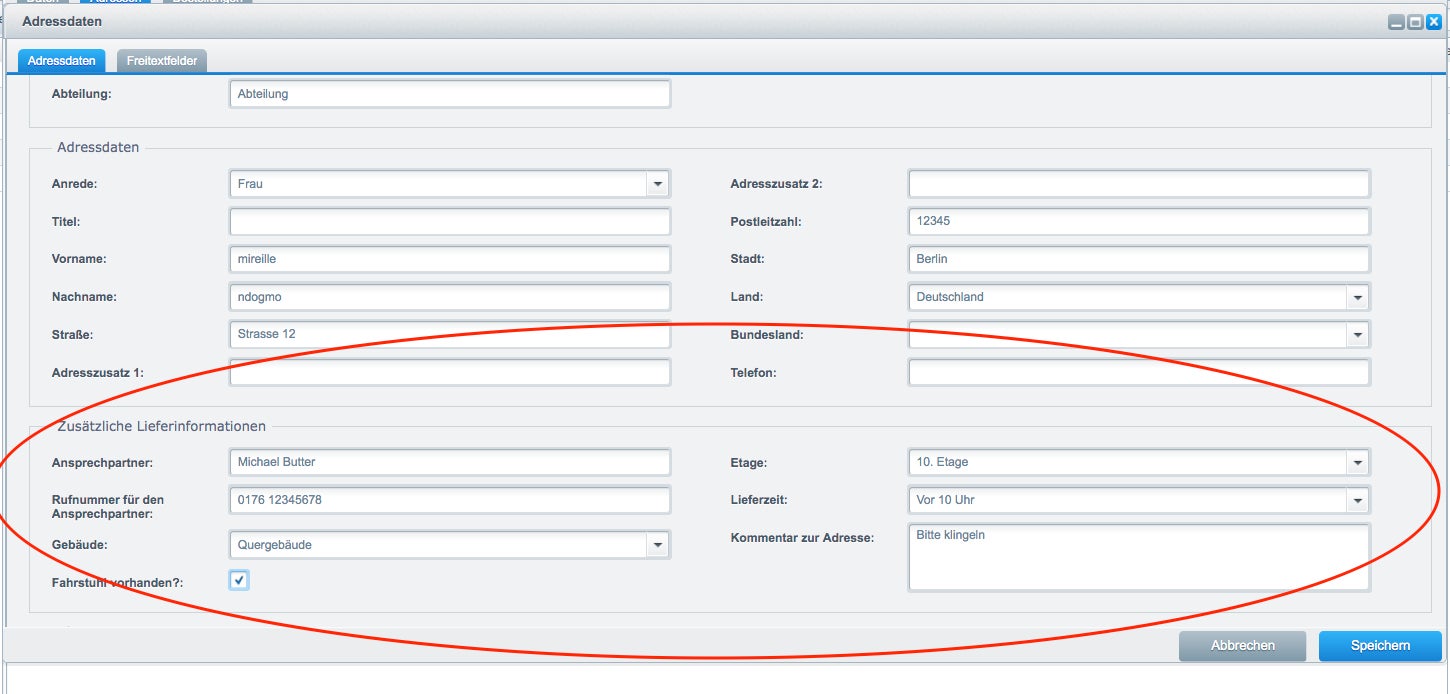Open the Lieferzeit dropdown arrow
The width and height of the screenshot is (1450, 694).
pyautogui.click(x=1357, y=500)
